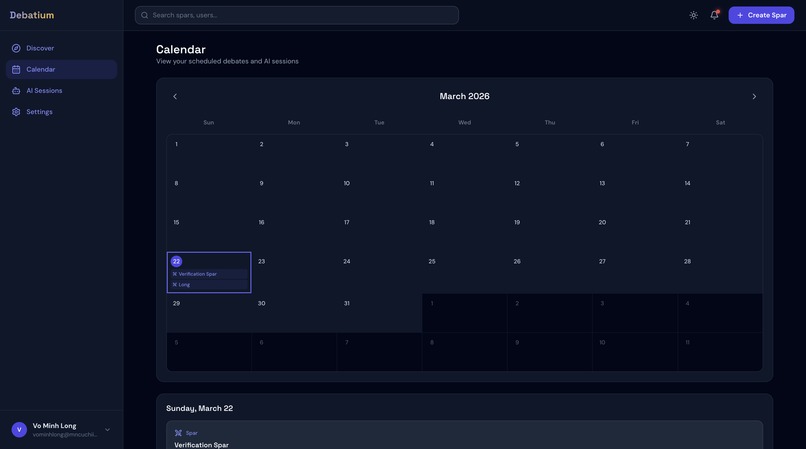Click the search spars input field
806x449 pixels.
[297, 15]
